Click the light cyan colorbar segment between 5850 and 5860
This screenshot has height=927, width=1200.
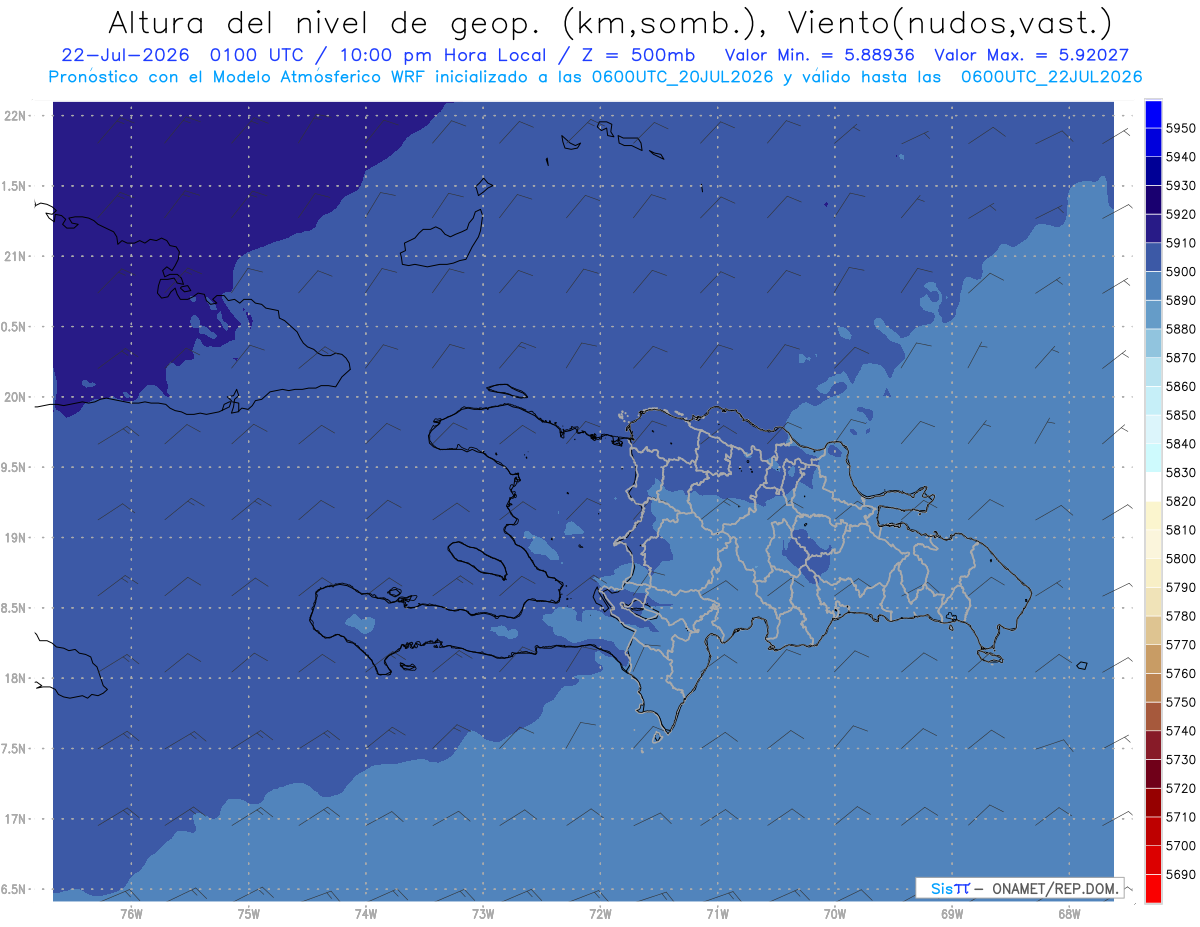[x=1153, y=400]
